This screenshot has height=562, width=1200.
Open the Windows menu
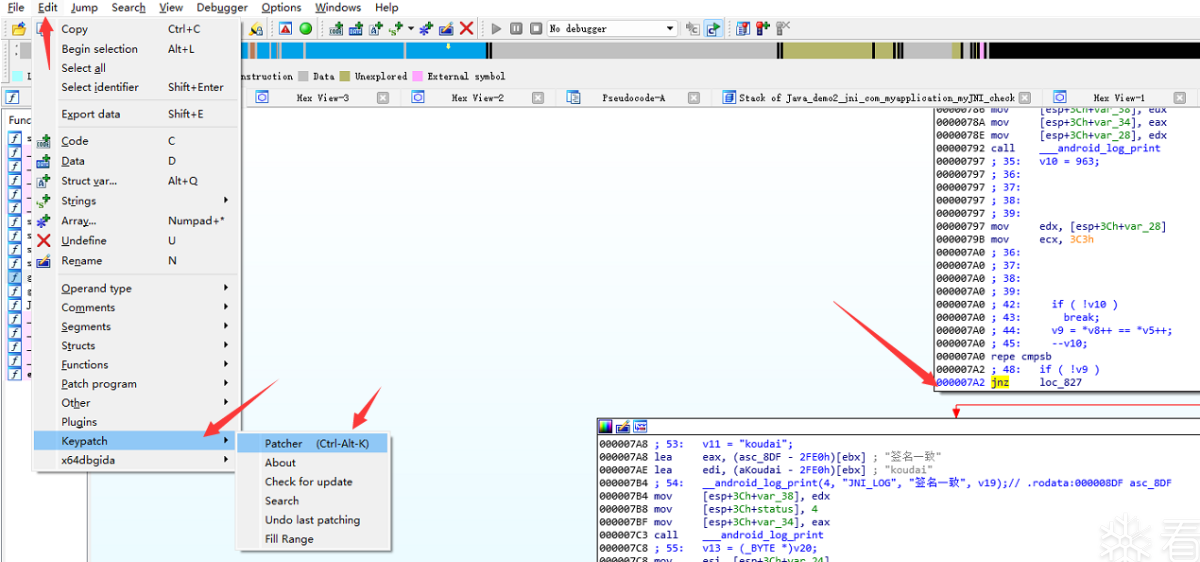pyautogui.click(x=338, y=7)
